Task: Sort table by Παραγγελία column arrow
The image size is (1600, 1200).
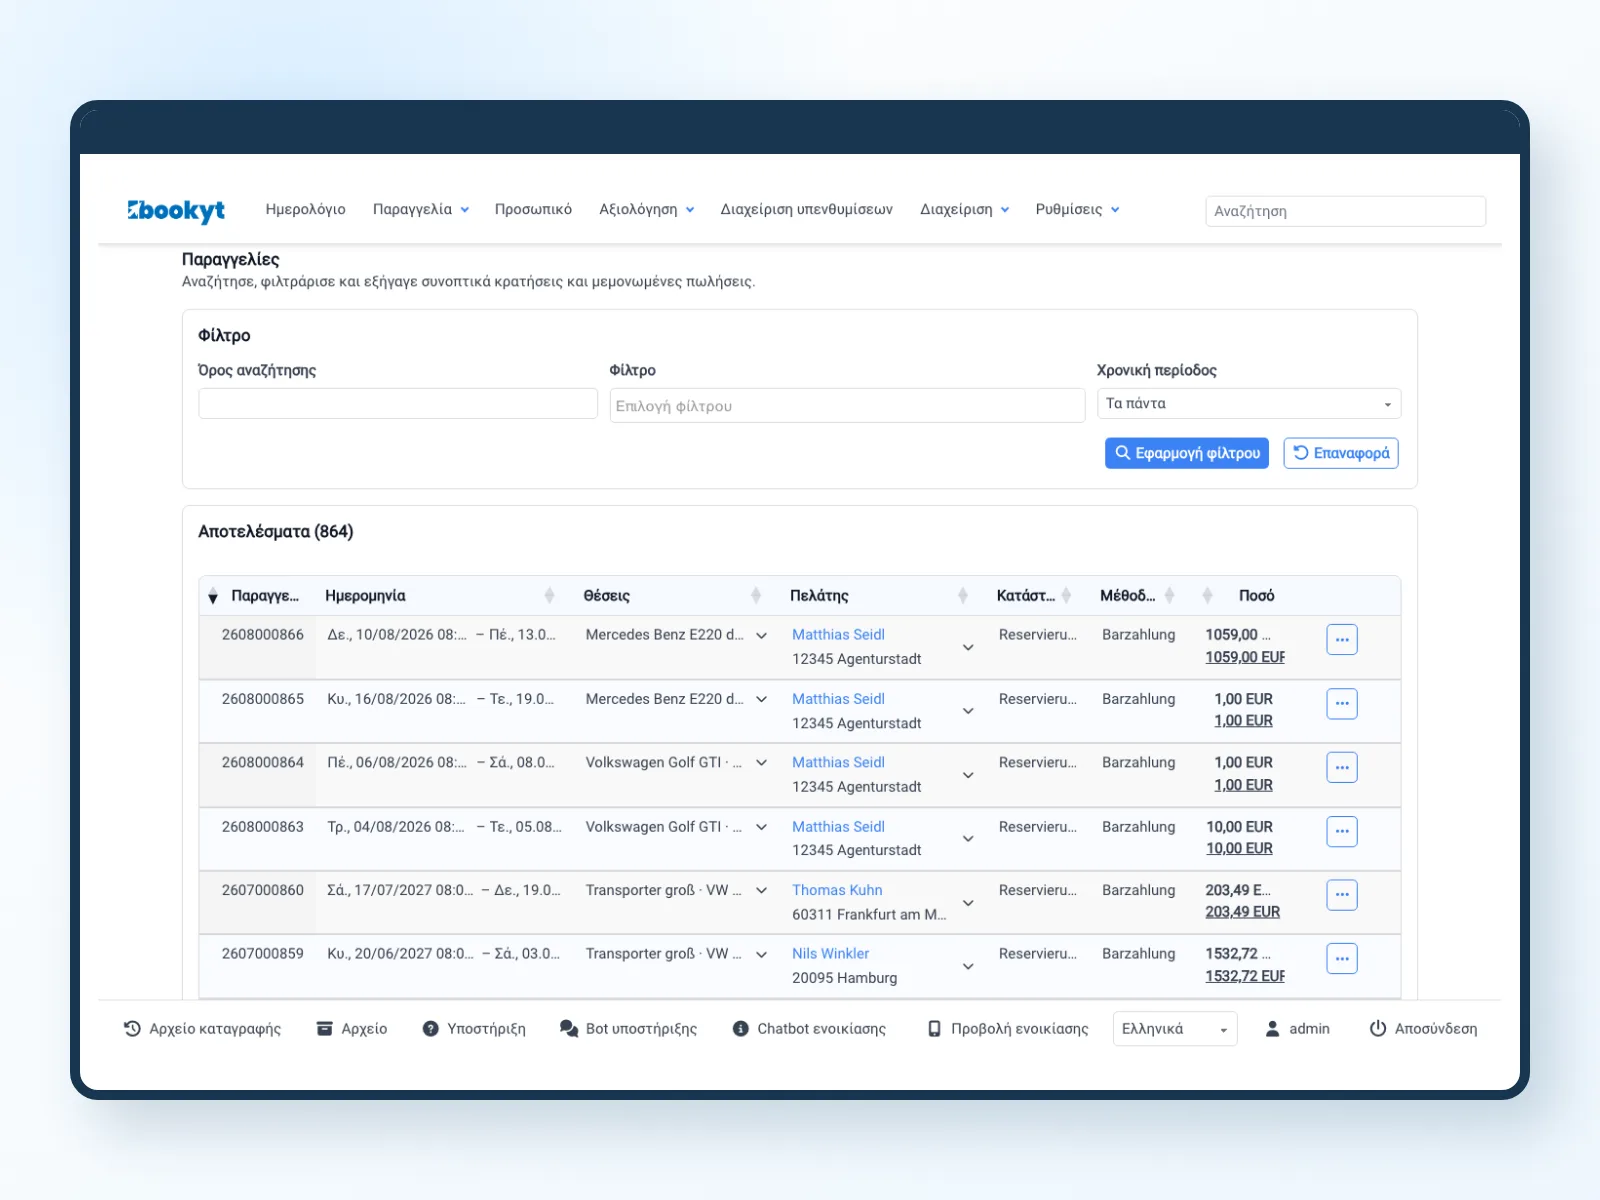Action: [x=213, y=597]
